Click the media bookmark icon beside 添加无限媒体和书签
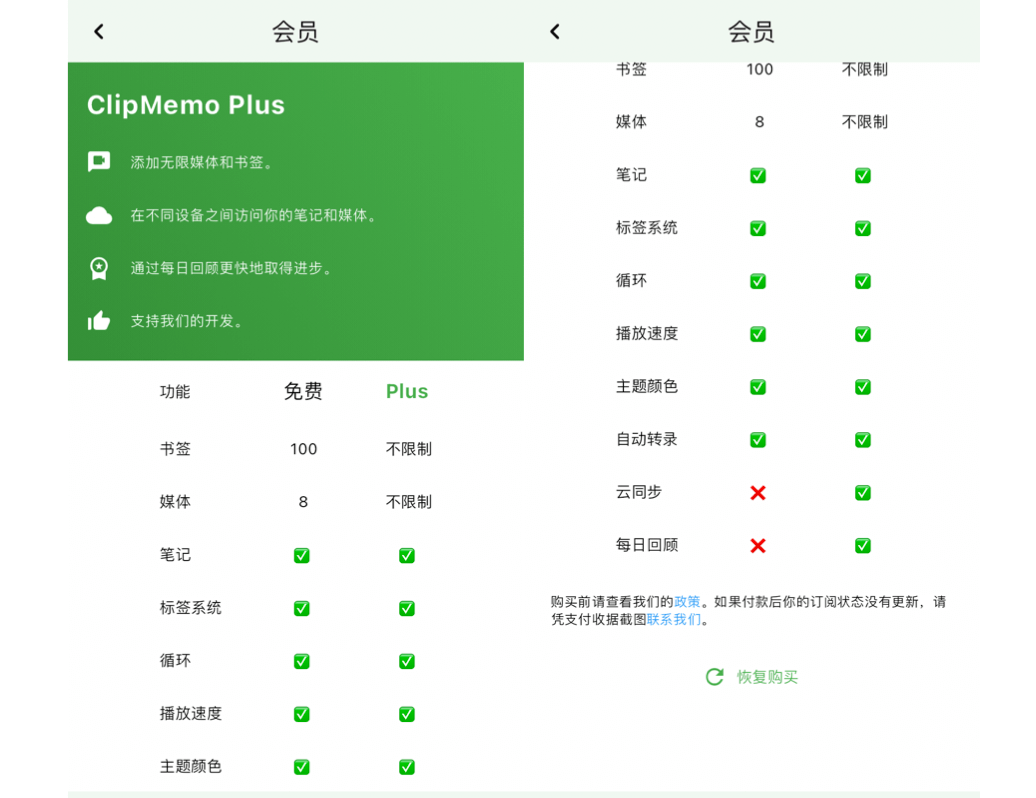Viewport: 1036px width, 798px height. point(99,162)
